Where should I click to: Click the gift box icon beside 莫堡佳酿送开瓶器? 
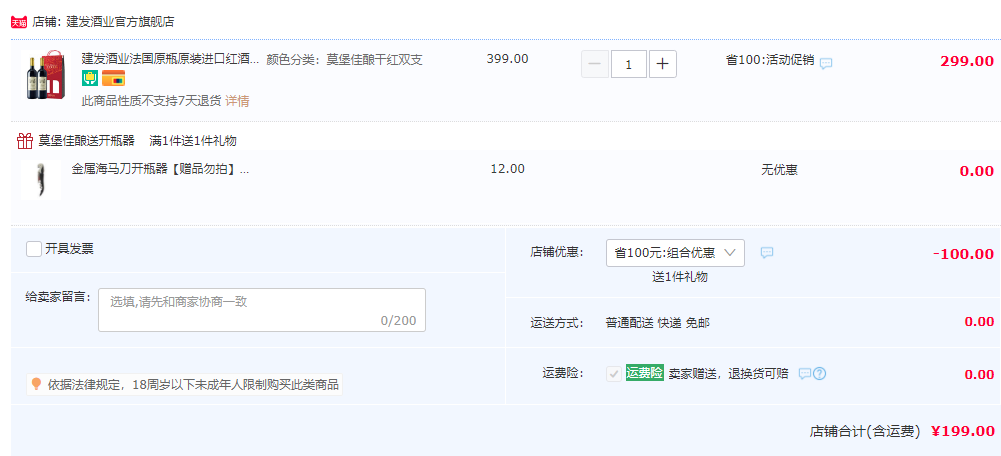click(x=25, y=141)
